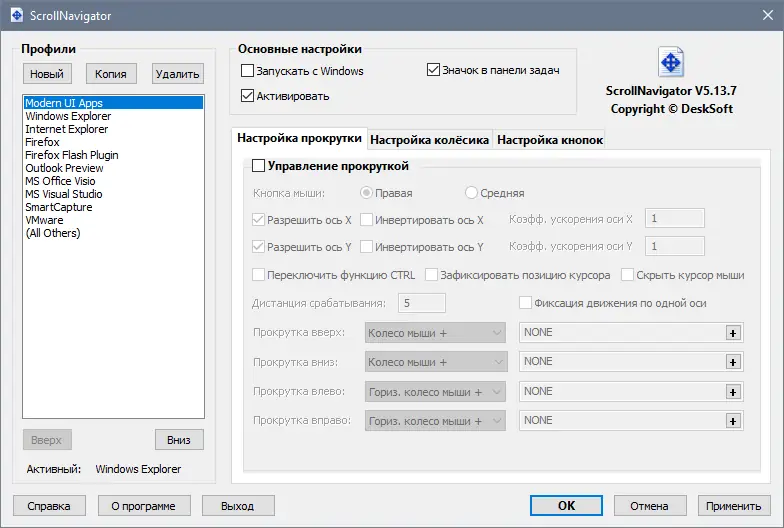784x528 pixels.
Task: Confirm with the OK button
Action: (566, 506)
